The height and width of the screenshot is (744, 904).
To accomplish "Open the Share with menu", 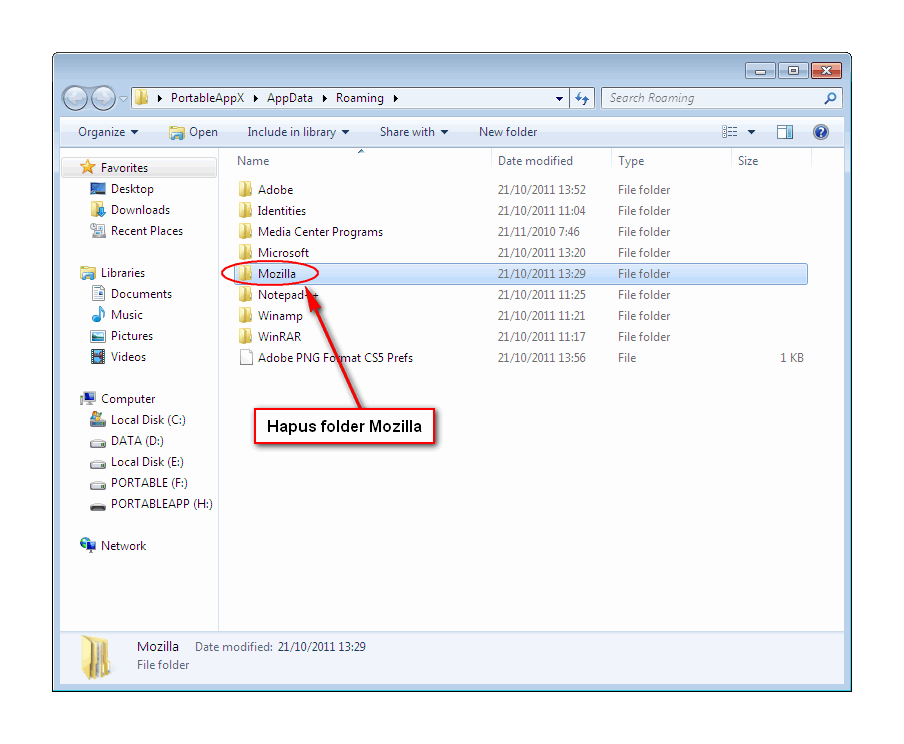I will [x=414, y=132].
